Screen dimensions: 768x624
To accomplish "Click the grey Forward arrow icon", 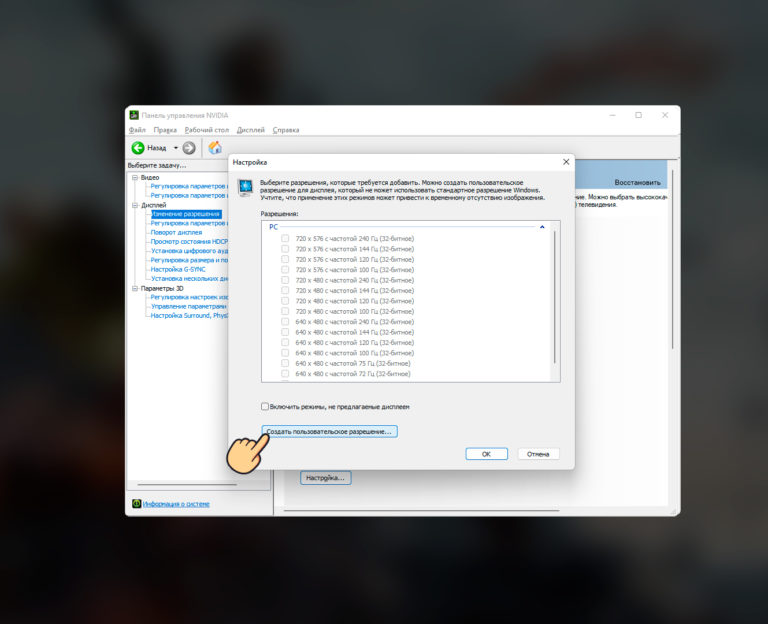I will [x=189, y=147].
